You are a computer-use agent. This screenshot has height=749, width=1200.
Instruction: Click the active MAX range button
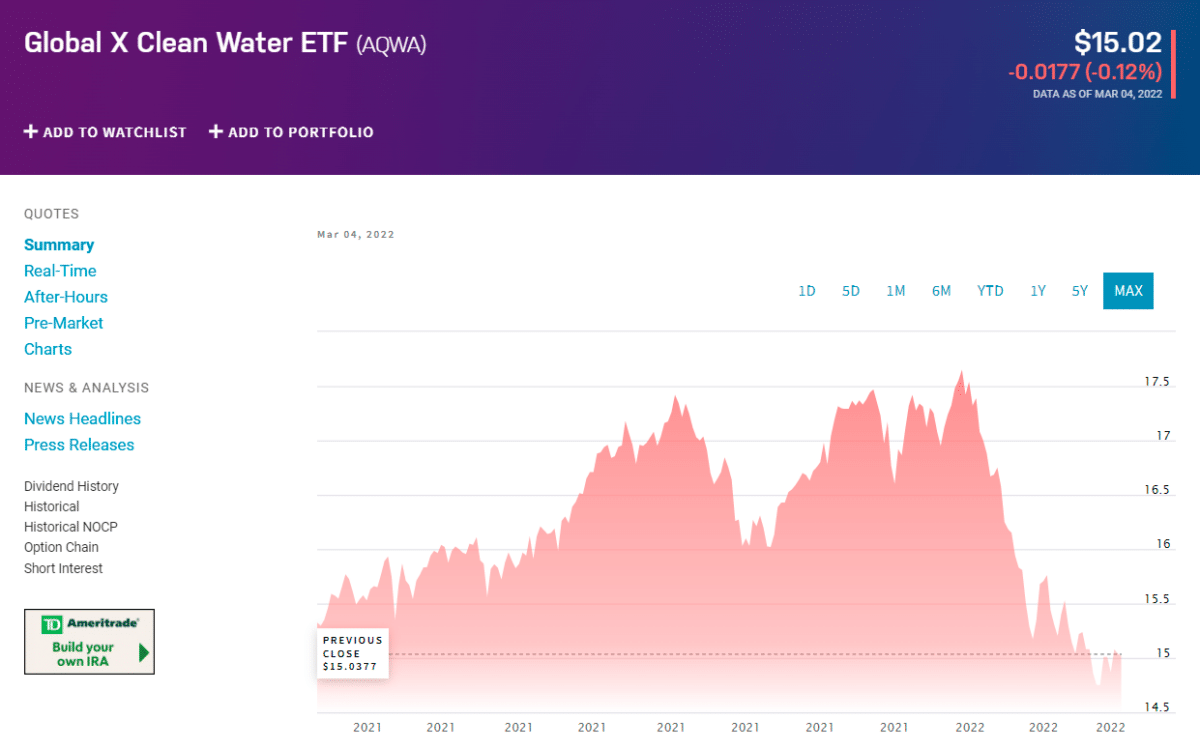pos(1128,291)
